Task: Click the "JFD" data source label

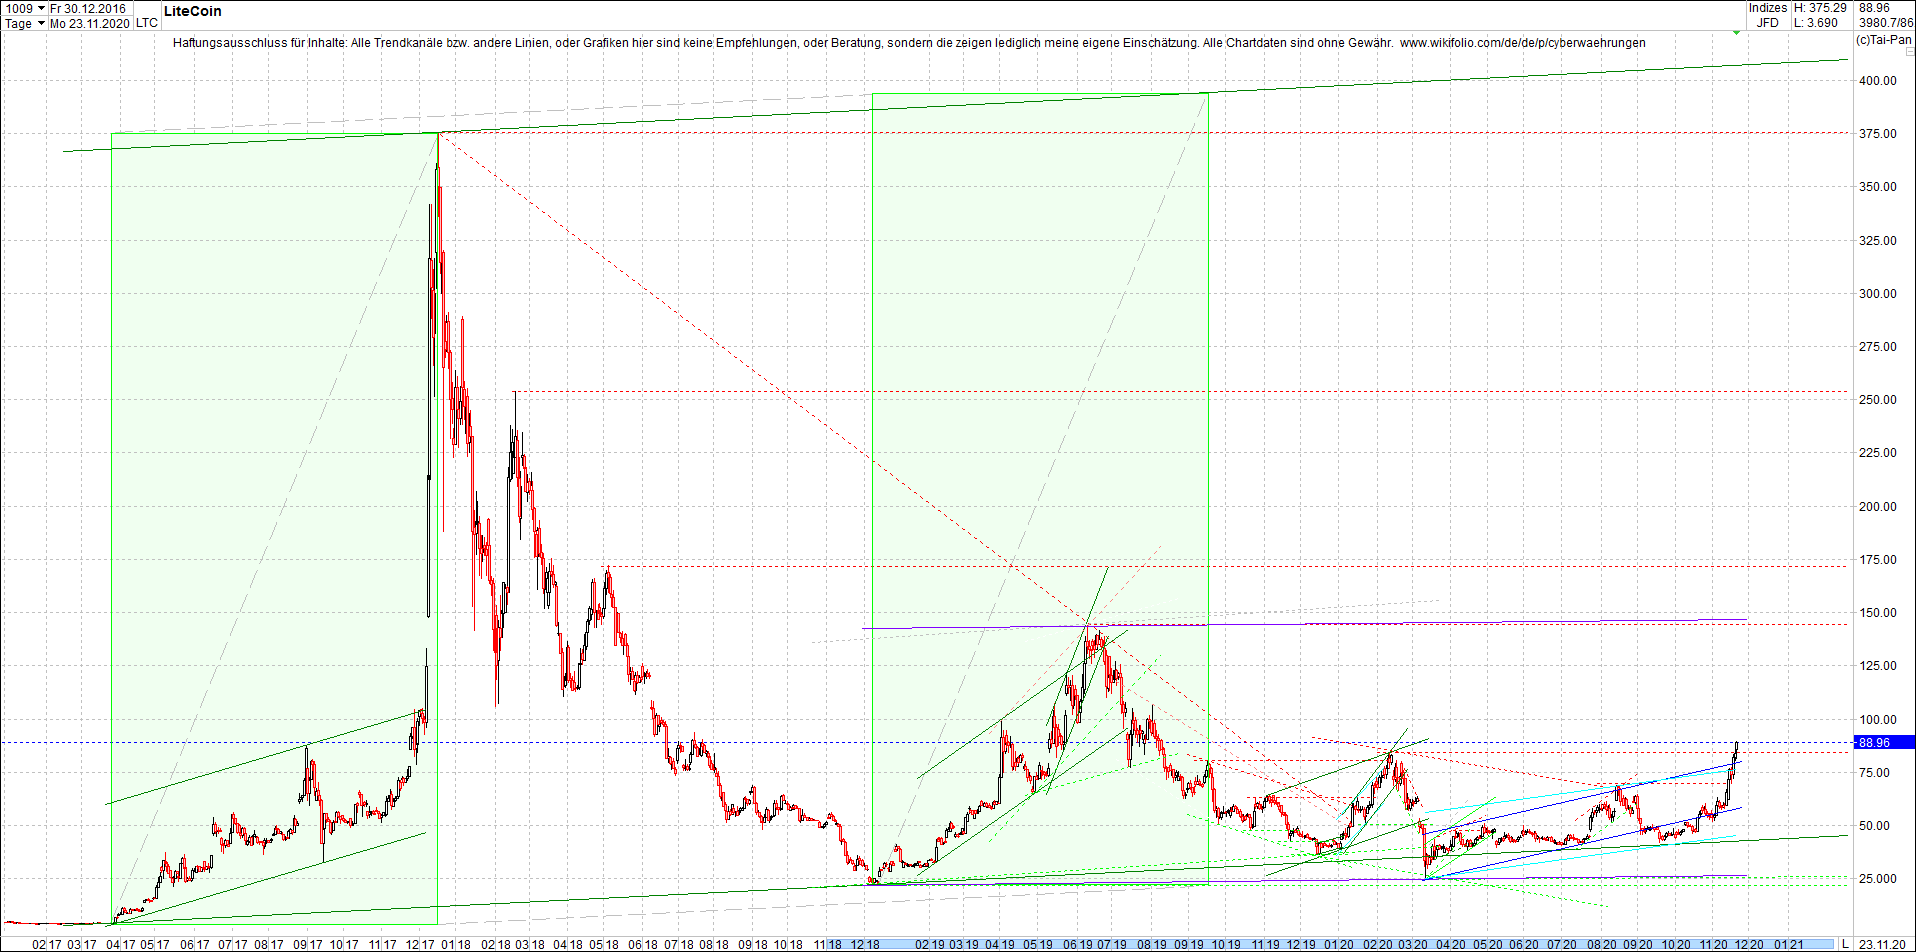Action: pos(1768,22)
